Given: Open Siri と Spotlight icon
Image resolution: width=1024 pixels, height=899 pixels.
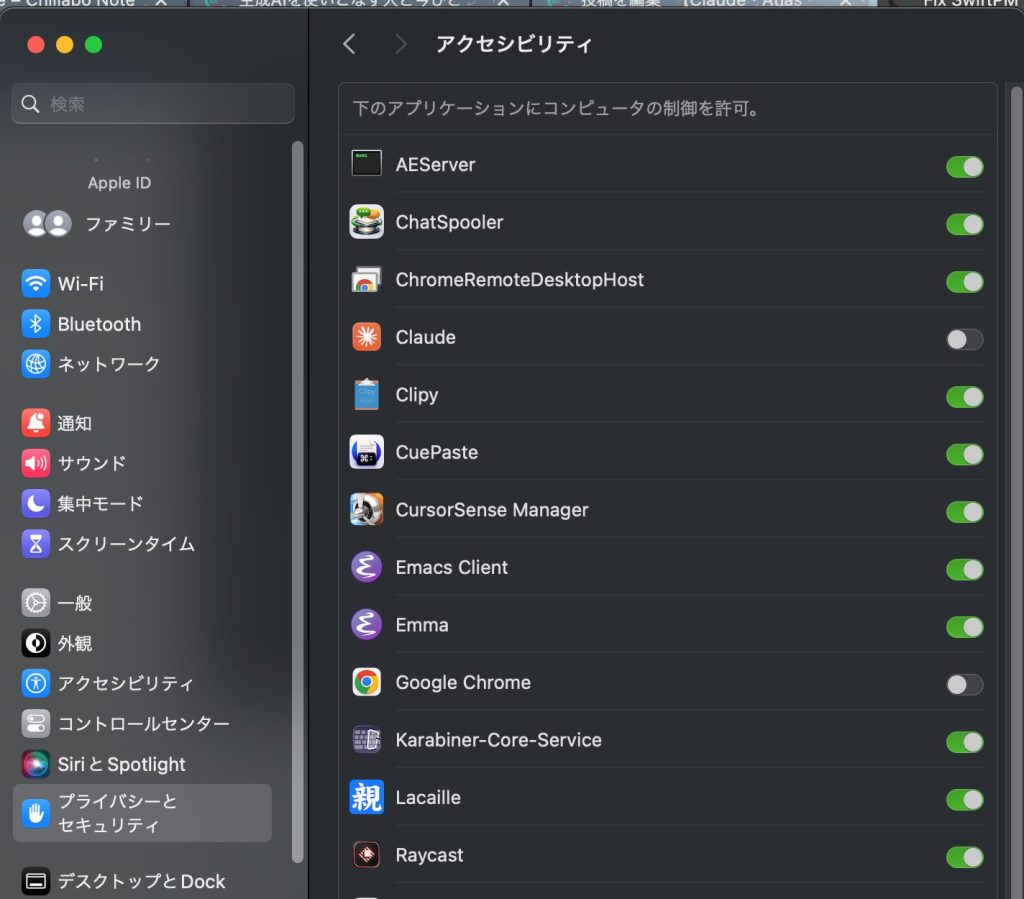Looking at the screenshot, I should pos(36,764).
